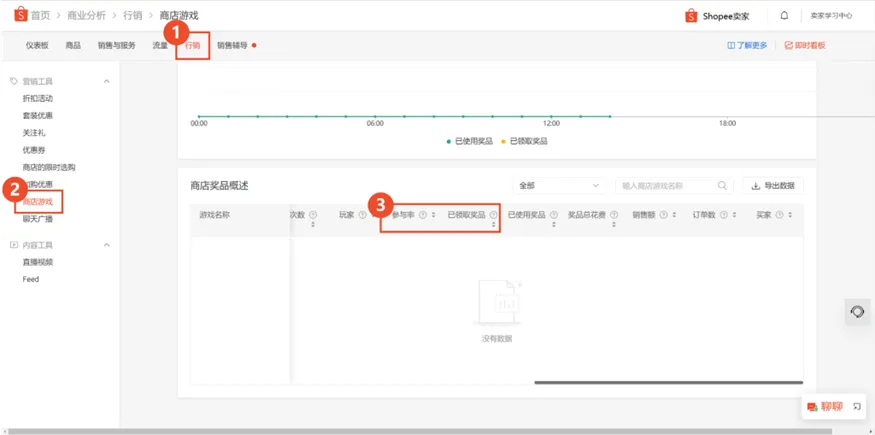Open 套装优惠 in sidebar
This screenshot has height=435, width=875.
(38, 116)
